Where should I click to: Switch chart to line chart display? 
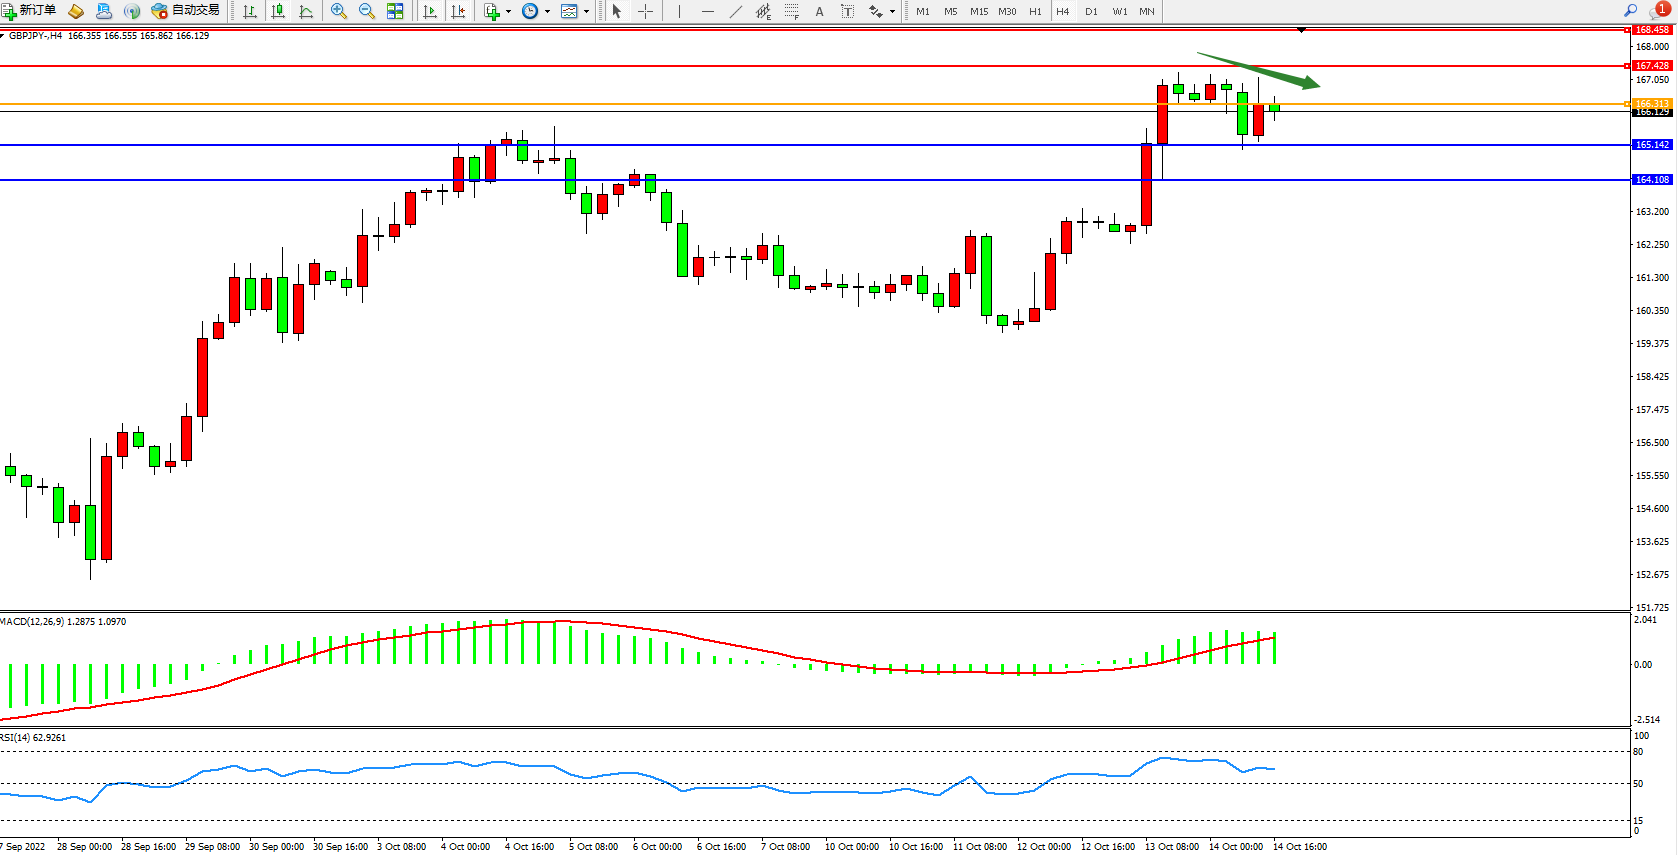[x=306, y=11]
